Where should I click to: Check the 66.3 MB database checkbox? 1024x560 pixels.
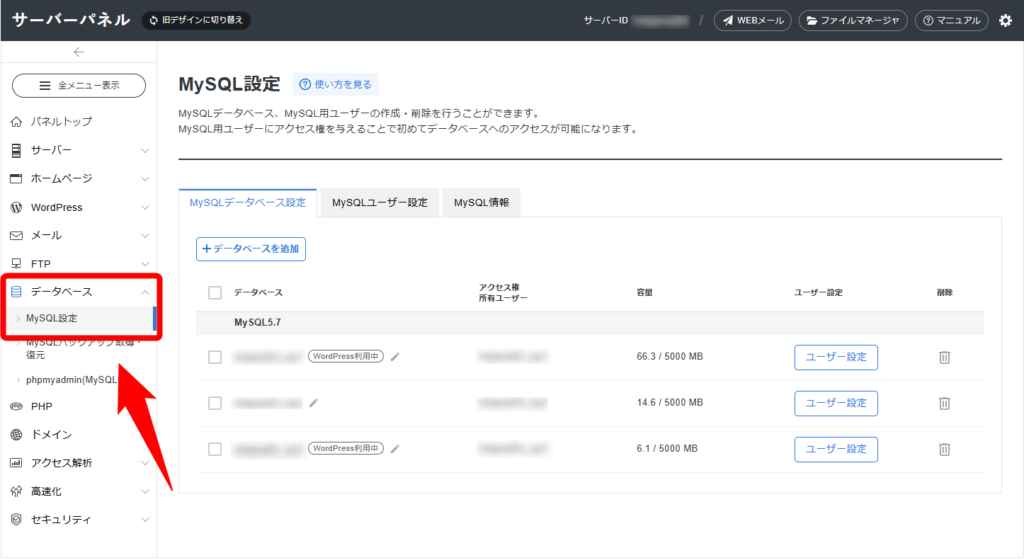pyautogui.click(x=215, y=357)
